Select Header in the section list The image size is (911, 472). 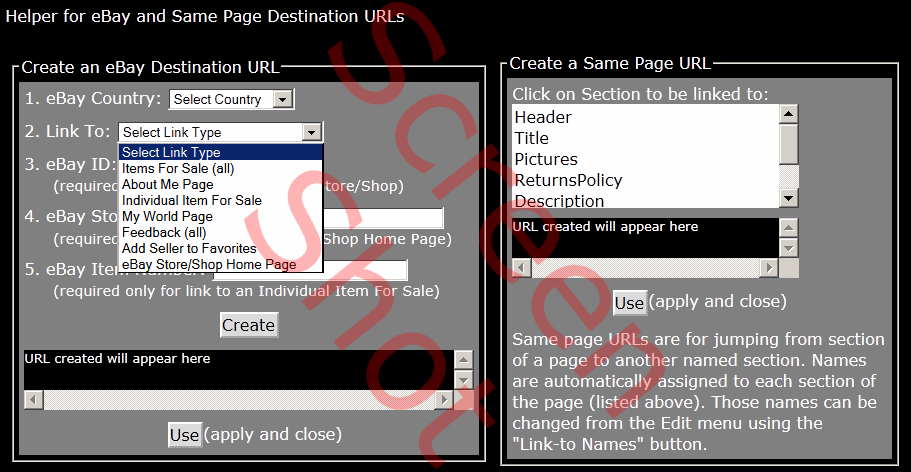pyautogui.click(x=645, y=117)
